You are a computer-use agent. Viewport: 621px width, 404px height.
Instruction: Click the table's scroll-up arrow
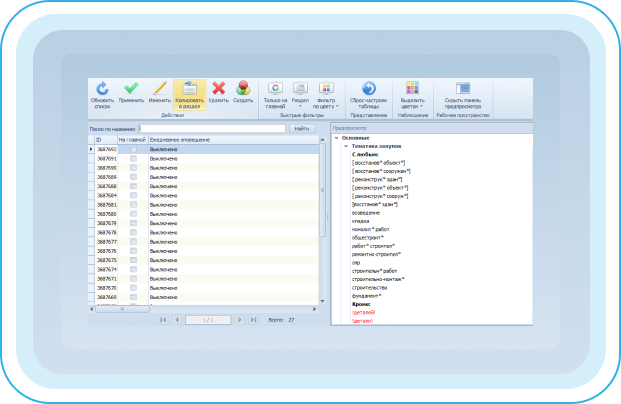(322, 140)
